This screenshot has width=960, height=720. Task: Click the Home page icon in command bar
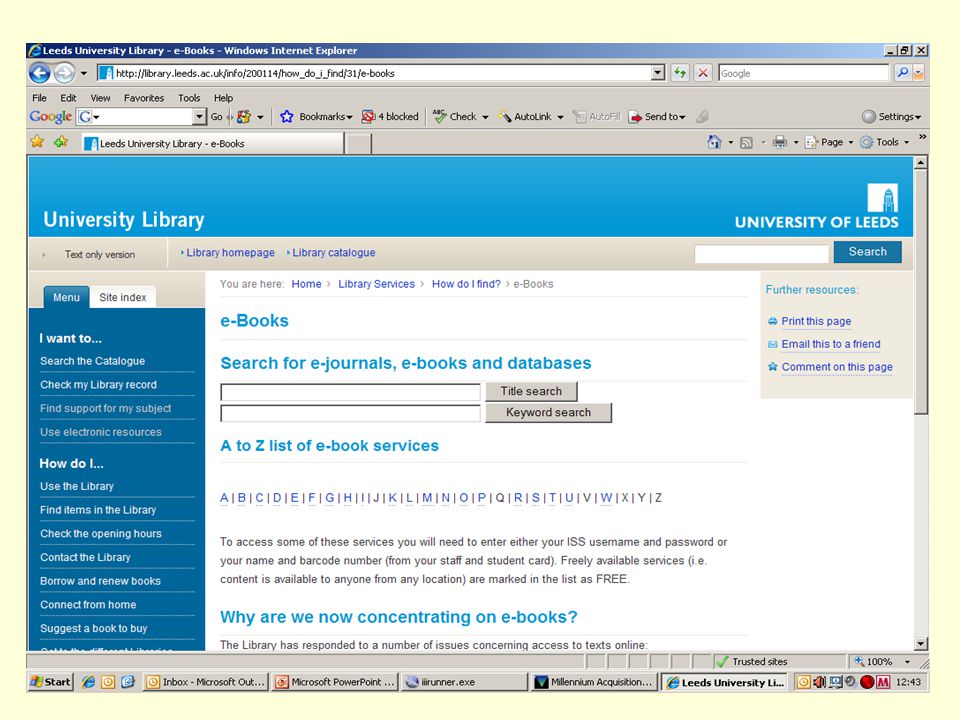714,142
